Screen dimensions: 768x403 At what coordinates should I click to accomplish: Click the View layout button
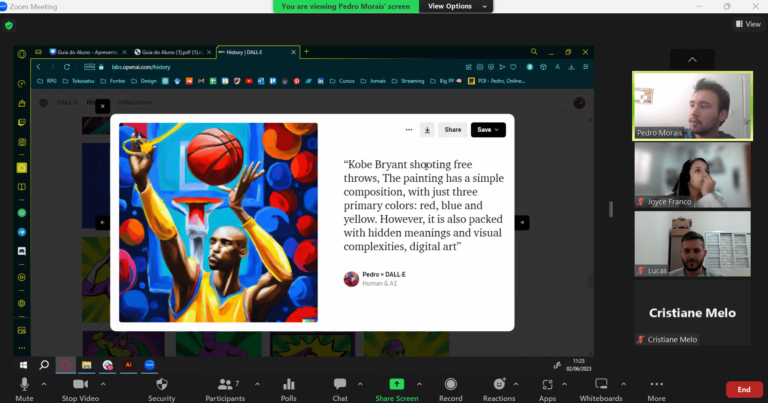tap(748, 24)
